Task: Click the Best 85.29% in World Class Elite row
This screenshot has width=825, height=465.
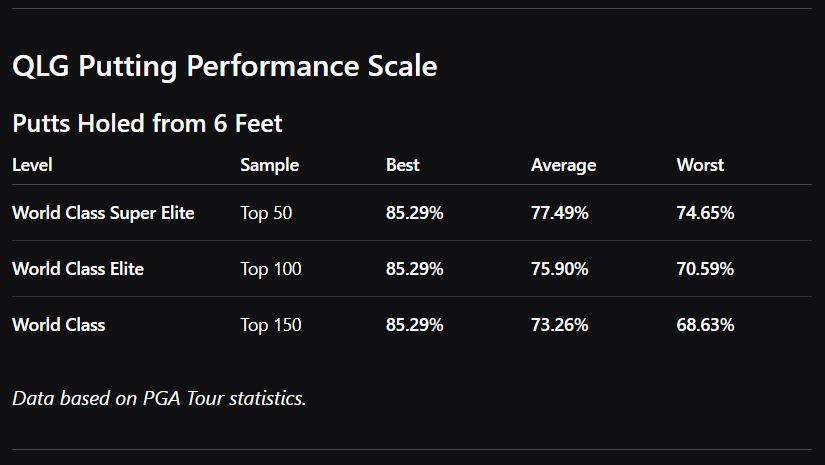Action: [414, 269]
